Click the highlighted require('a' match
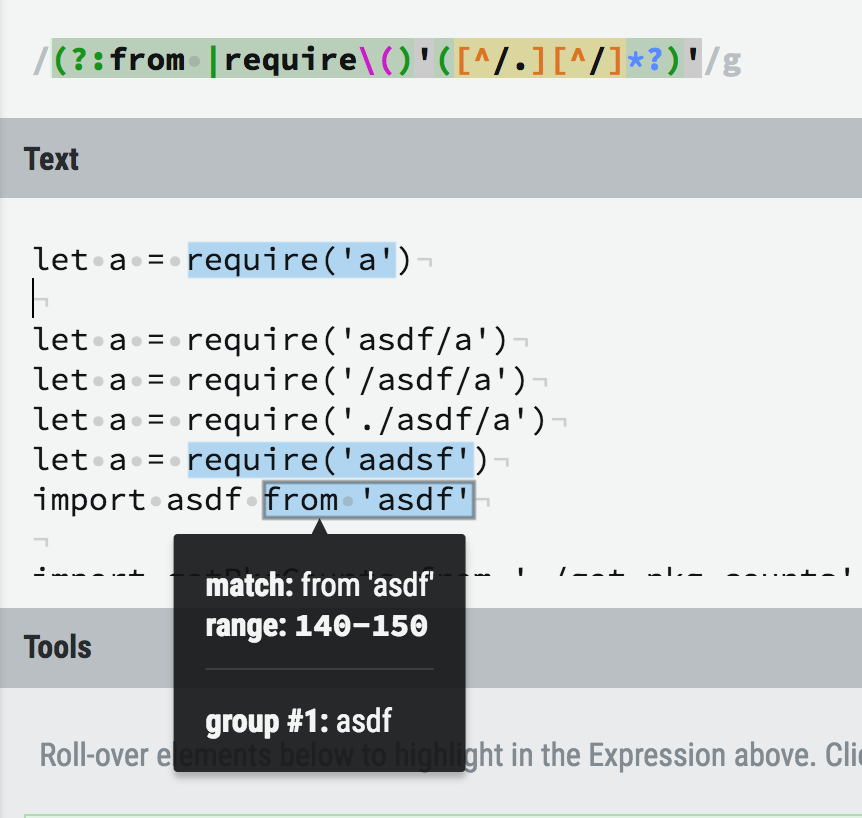 [292, 260]
